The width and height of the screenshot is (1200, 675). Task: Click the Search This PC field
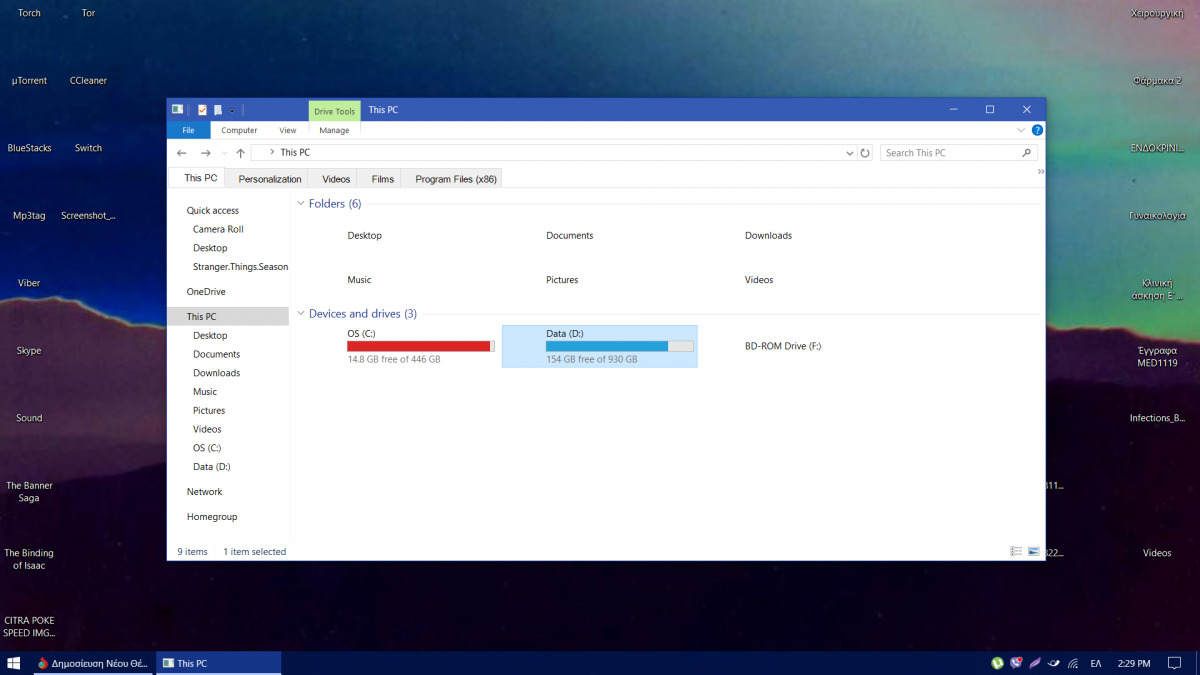pos(950,153)
